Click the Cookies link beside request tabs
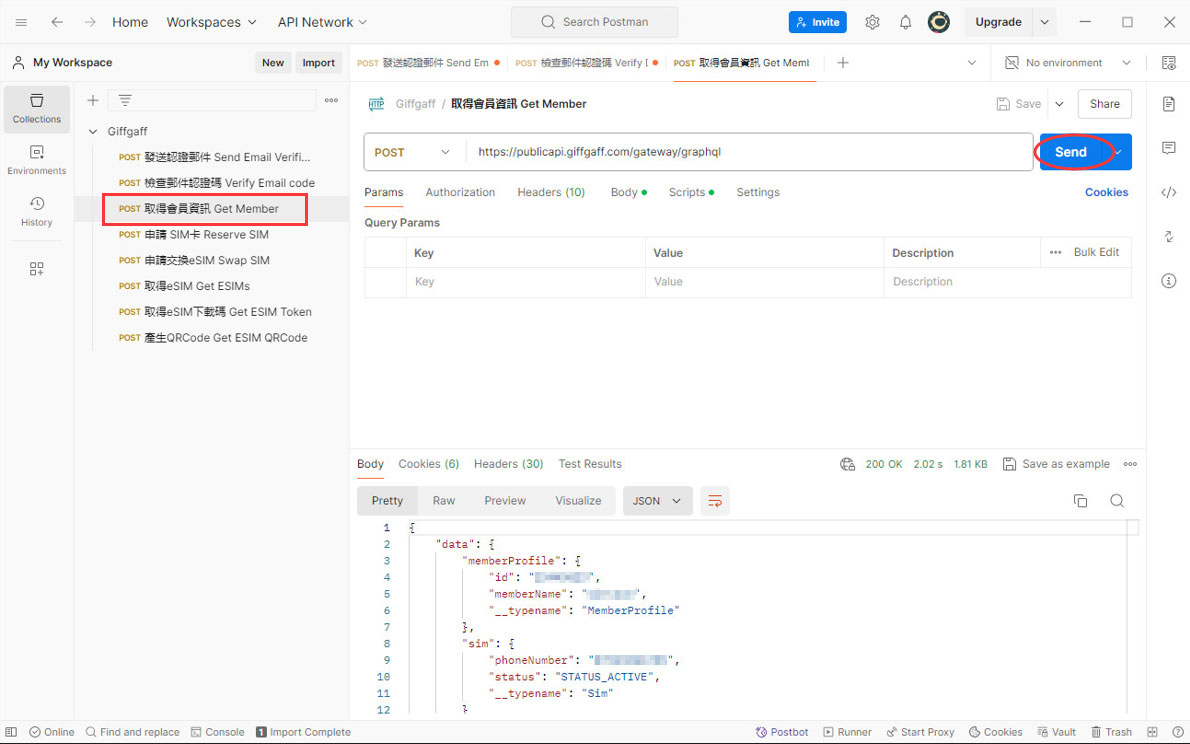The height and width of the screenshot is (744, 1190). (x=1106, y=192)
